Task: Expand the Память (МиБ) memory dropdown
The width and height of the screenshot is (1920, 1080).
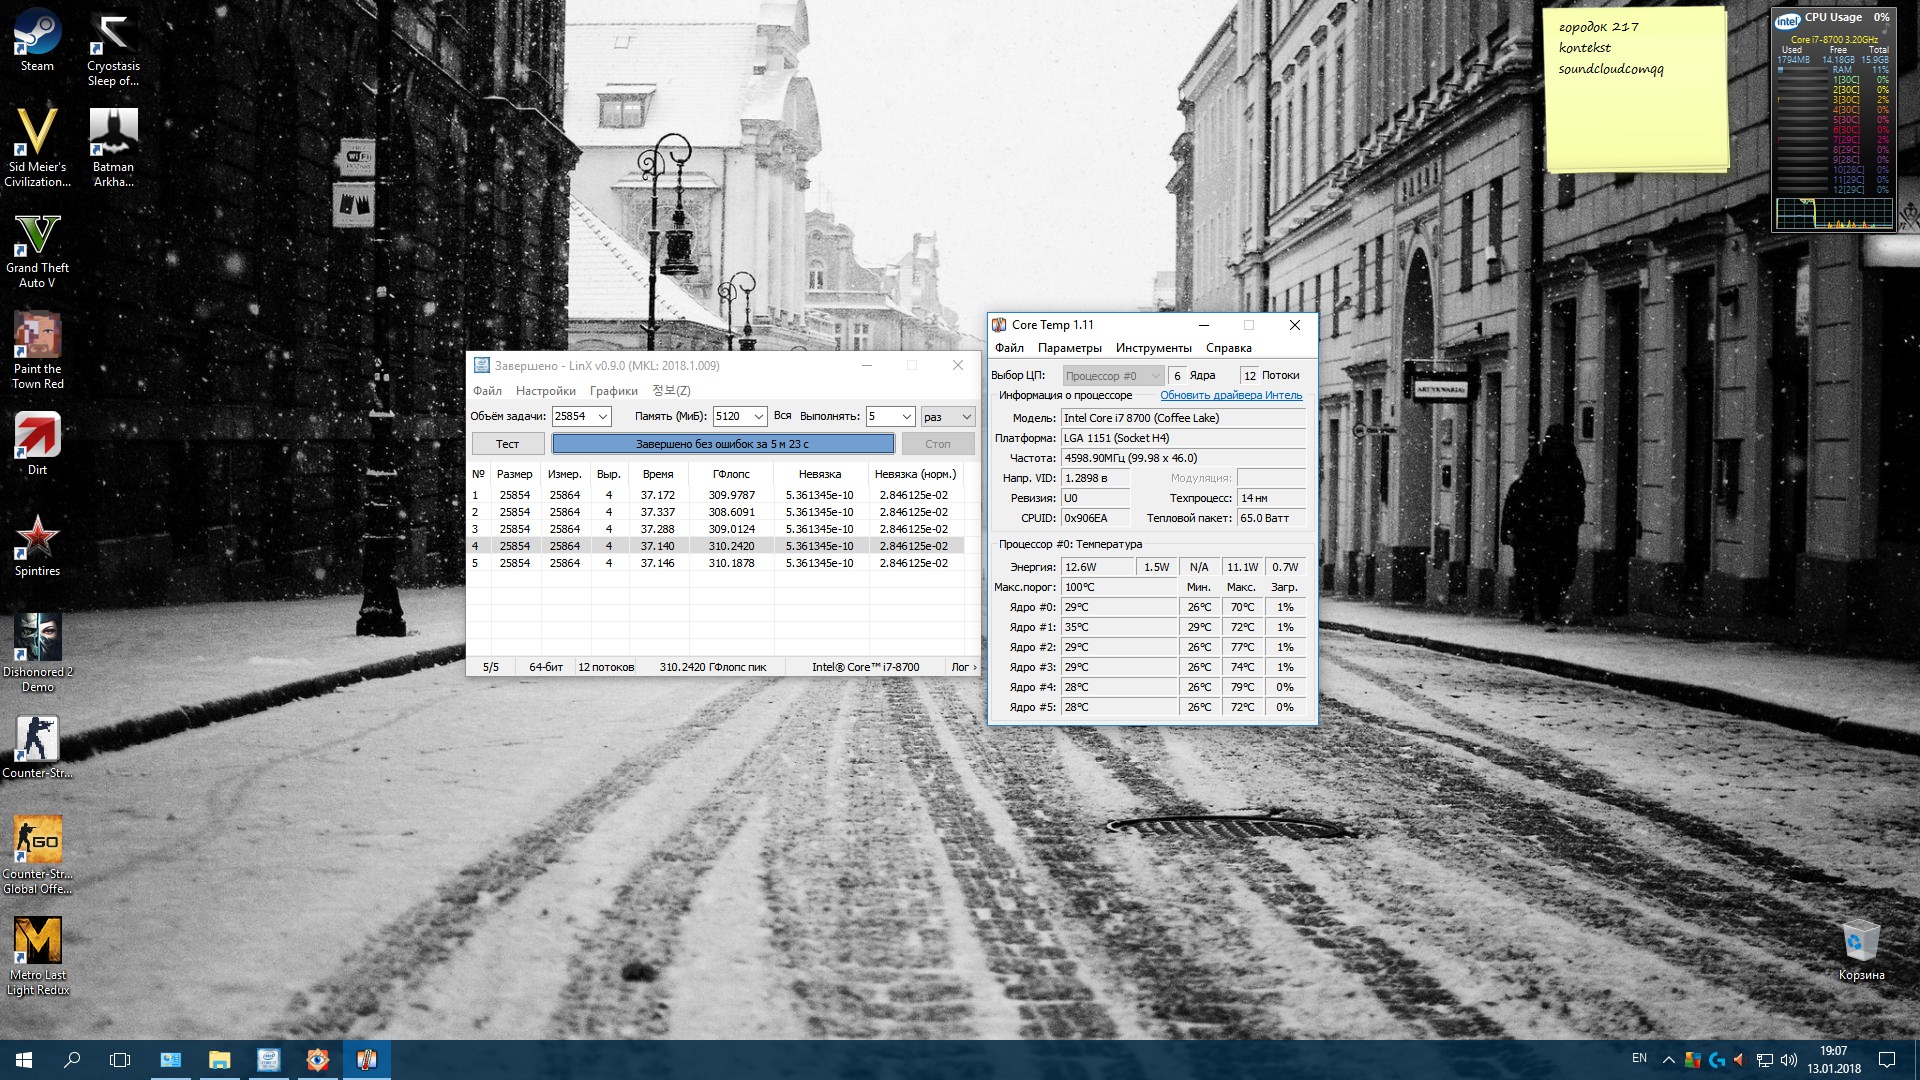Action: (x=759, y=417)
